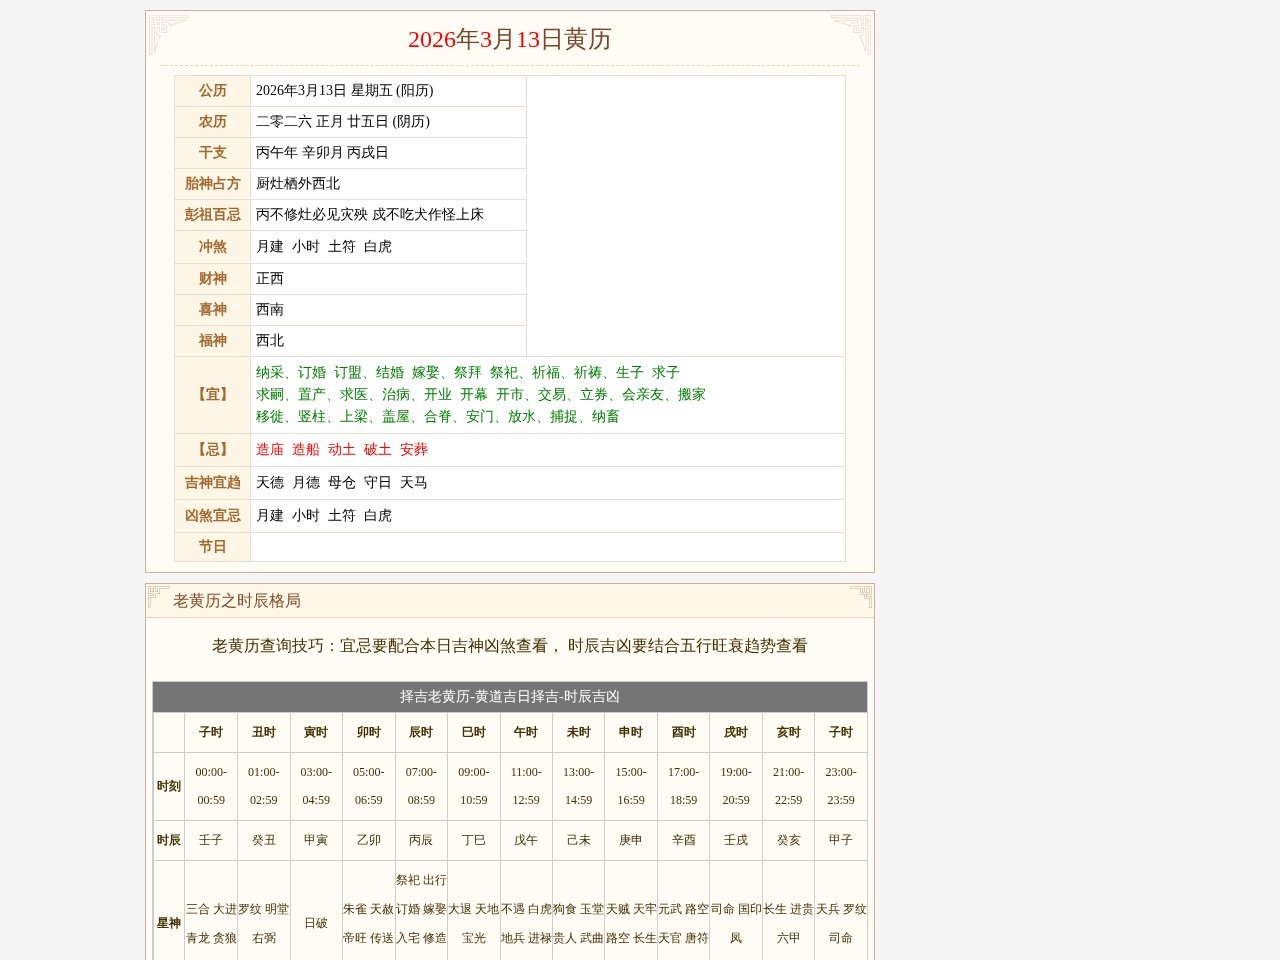
Task: Select the 安葬 taboo link
Action: click(414, 449)
